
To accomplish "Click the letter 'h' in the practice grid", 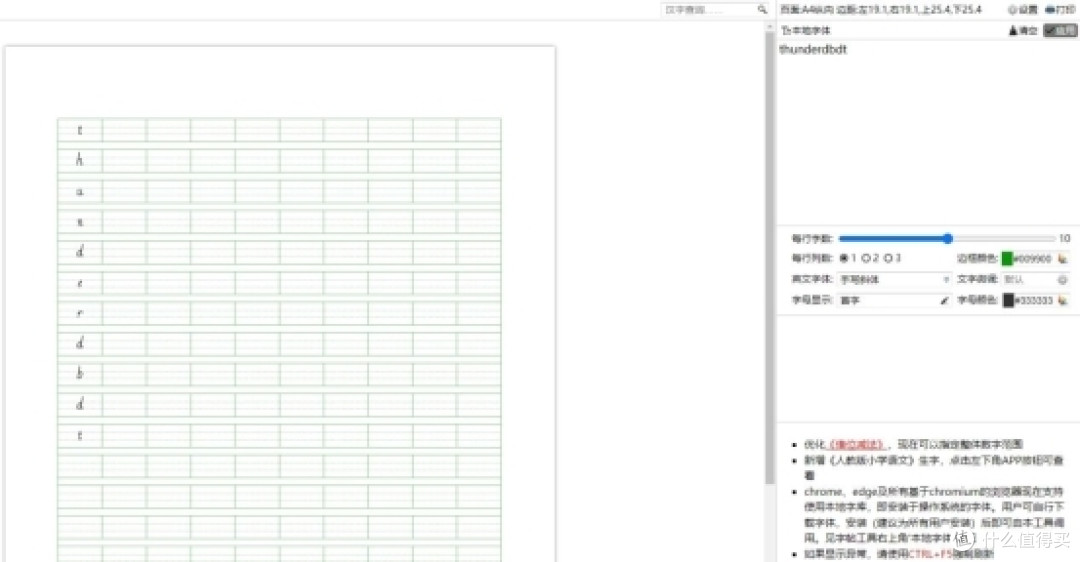I will [x=80, y=160].
